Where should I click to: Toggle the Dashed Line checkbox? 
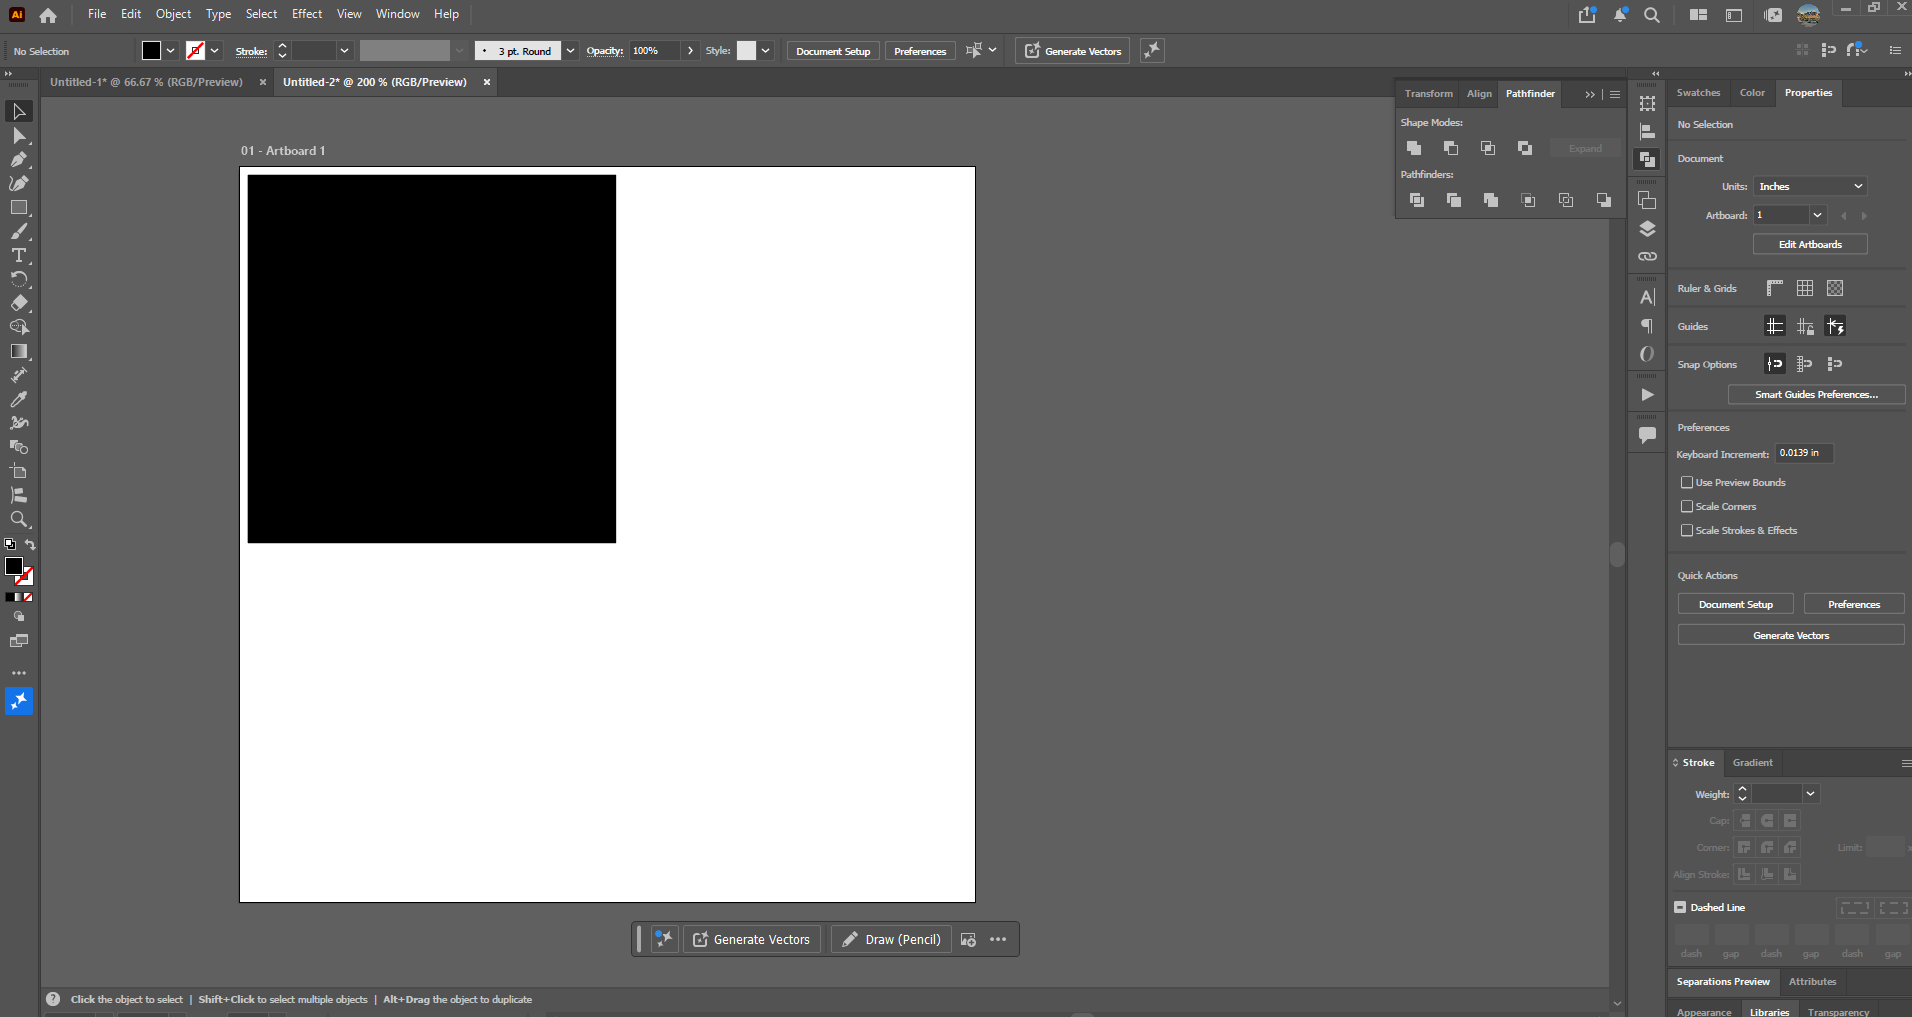[1680, 907]
